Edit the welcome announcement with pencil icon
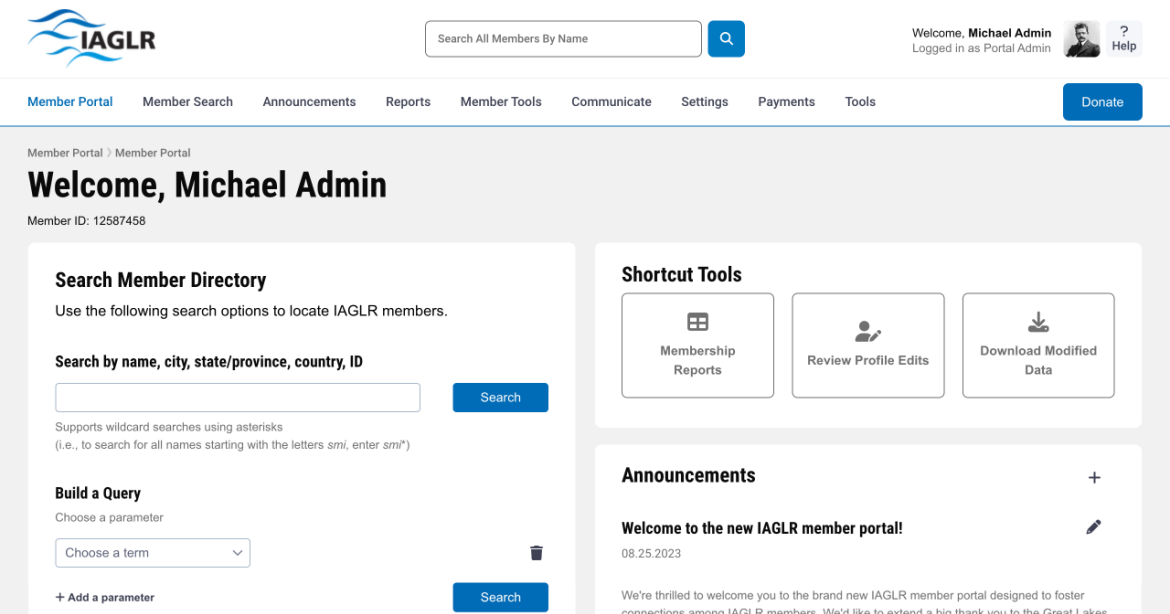 click(x=1094, y=527)
